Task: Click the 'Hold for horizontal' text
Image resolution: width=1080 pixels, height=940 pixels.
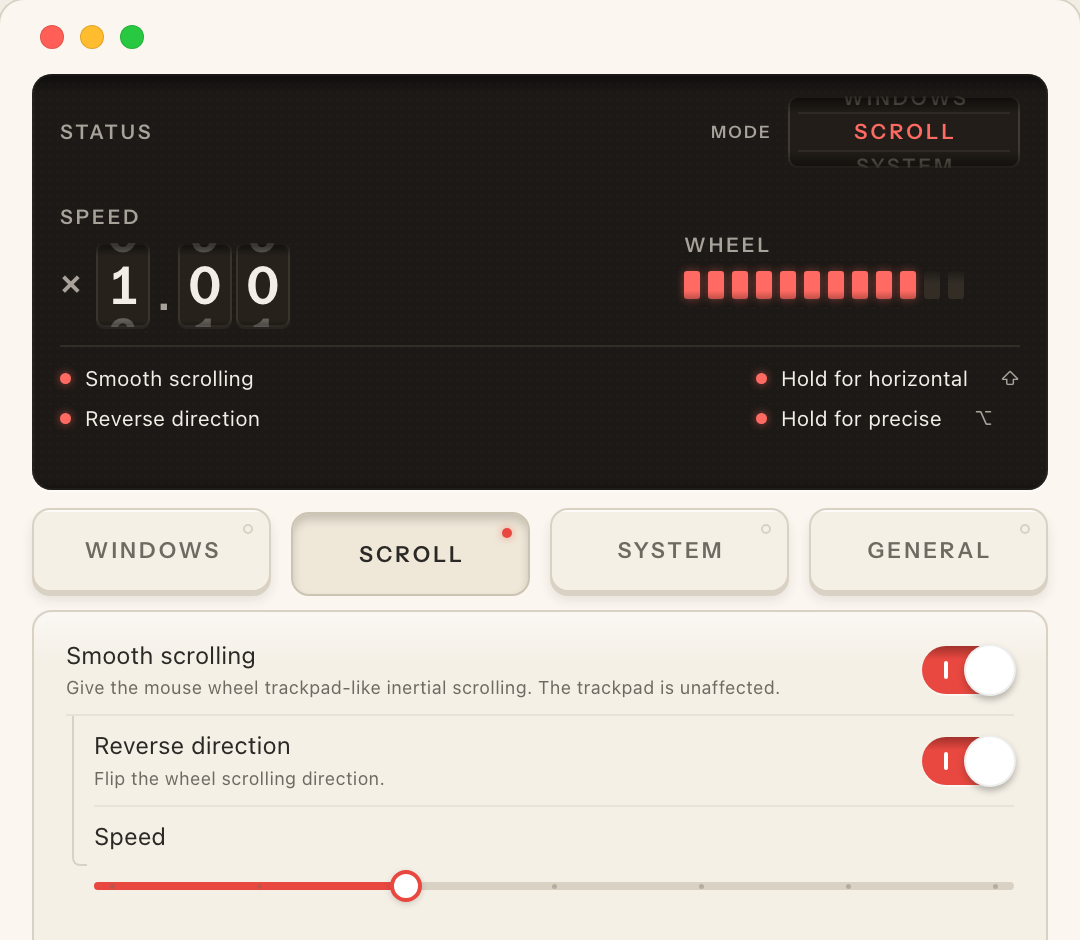Action: click(x=874, y=379)
